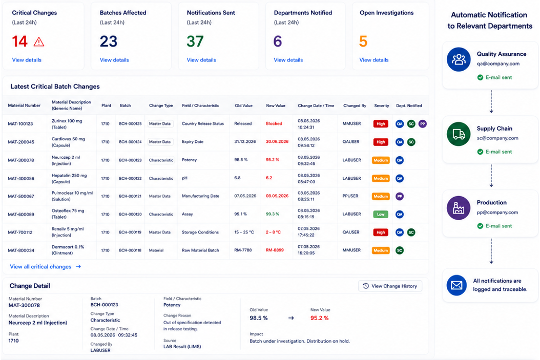The width and height of the screenshot is (540, 360).
Task: Click the Storage Conditions field cell
Action: click(200, 232)
